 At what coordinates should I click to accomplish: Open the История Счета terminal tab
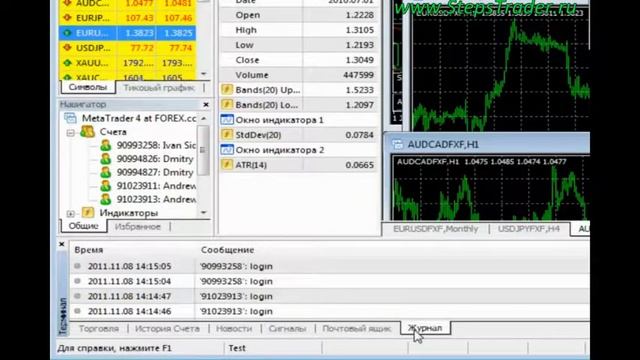coord(167,329)
